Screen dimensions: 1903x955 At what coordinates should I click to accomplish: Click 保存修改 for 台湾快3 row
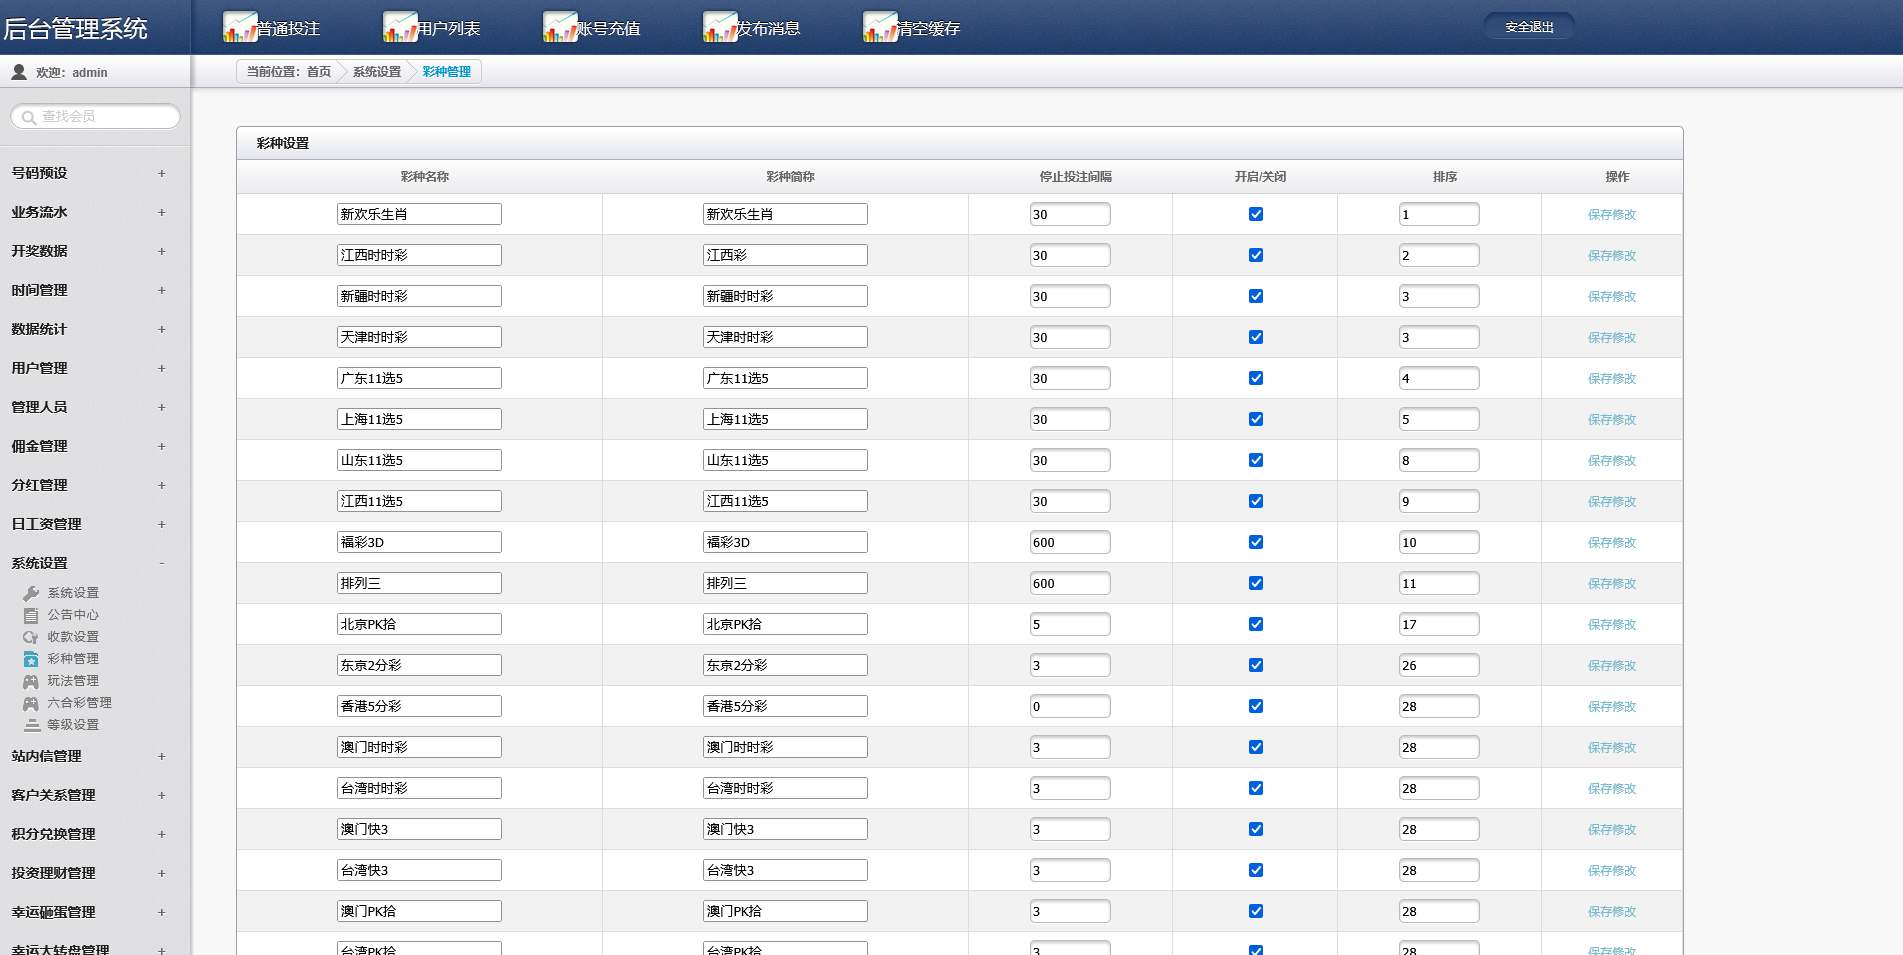[1612, 870]
